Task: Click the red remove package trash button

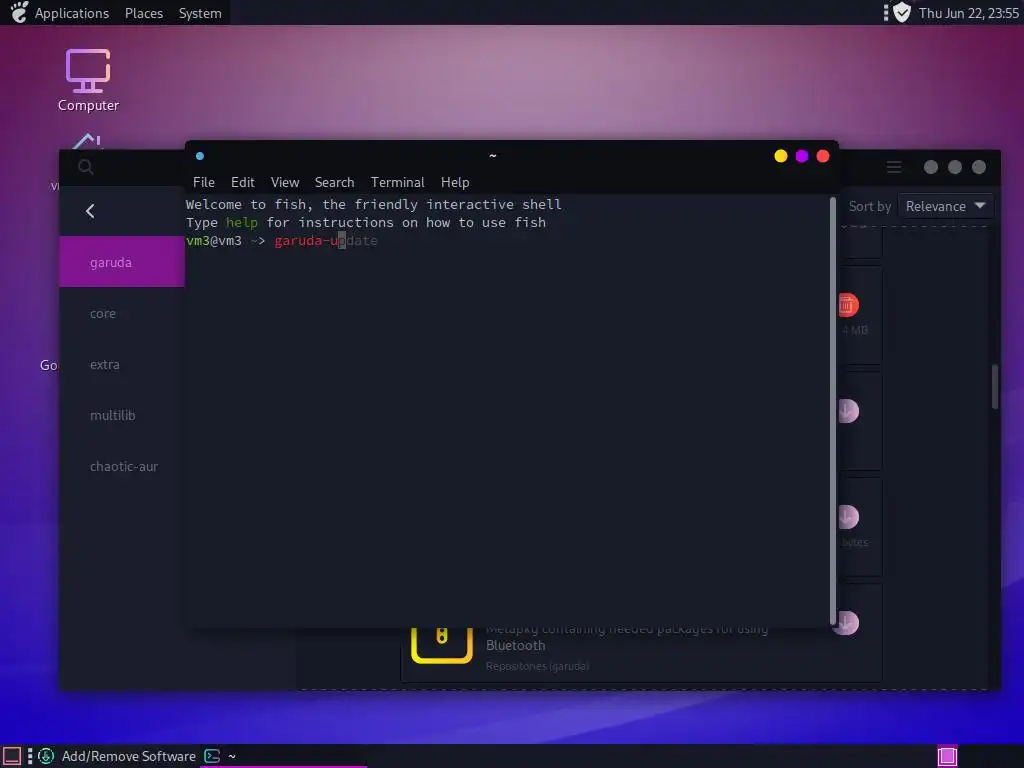Action: [848, 305]
